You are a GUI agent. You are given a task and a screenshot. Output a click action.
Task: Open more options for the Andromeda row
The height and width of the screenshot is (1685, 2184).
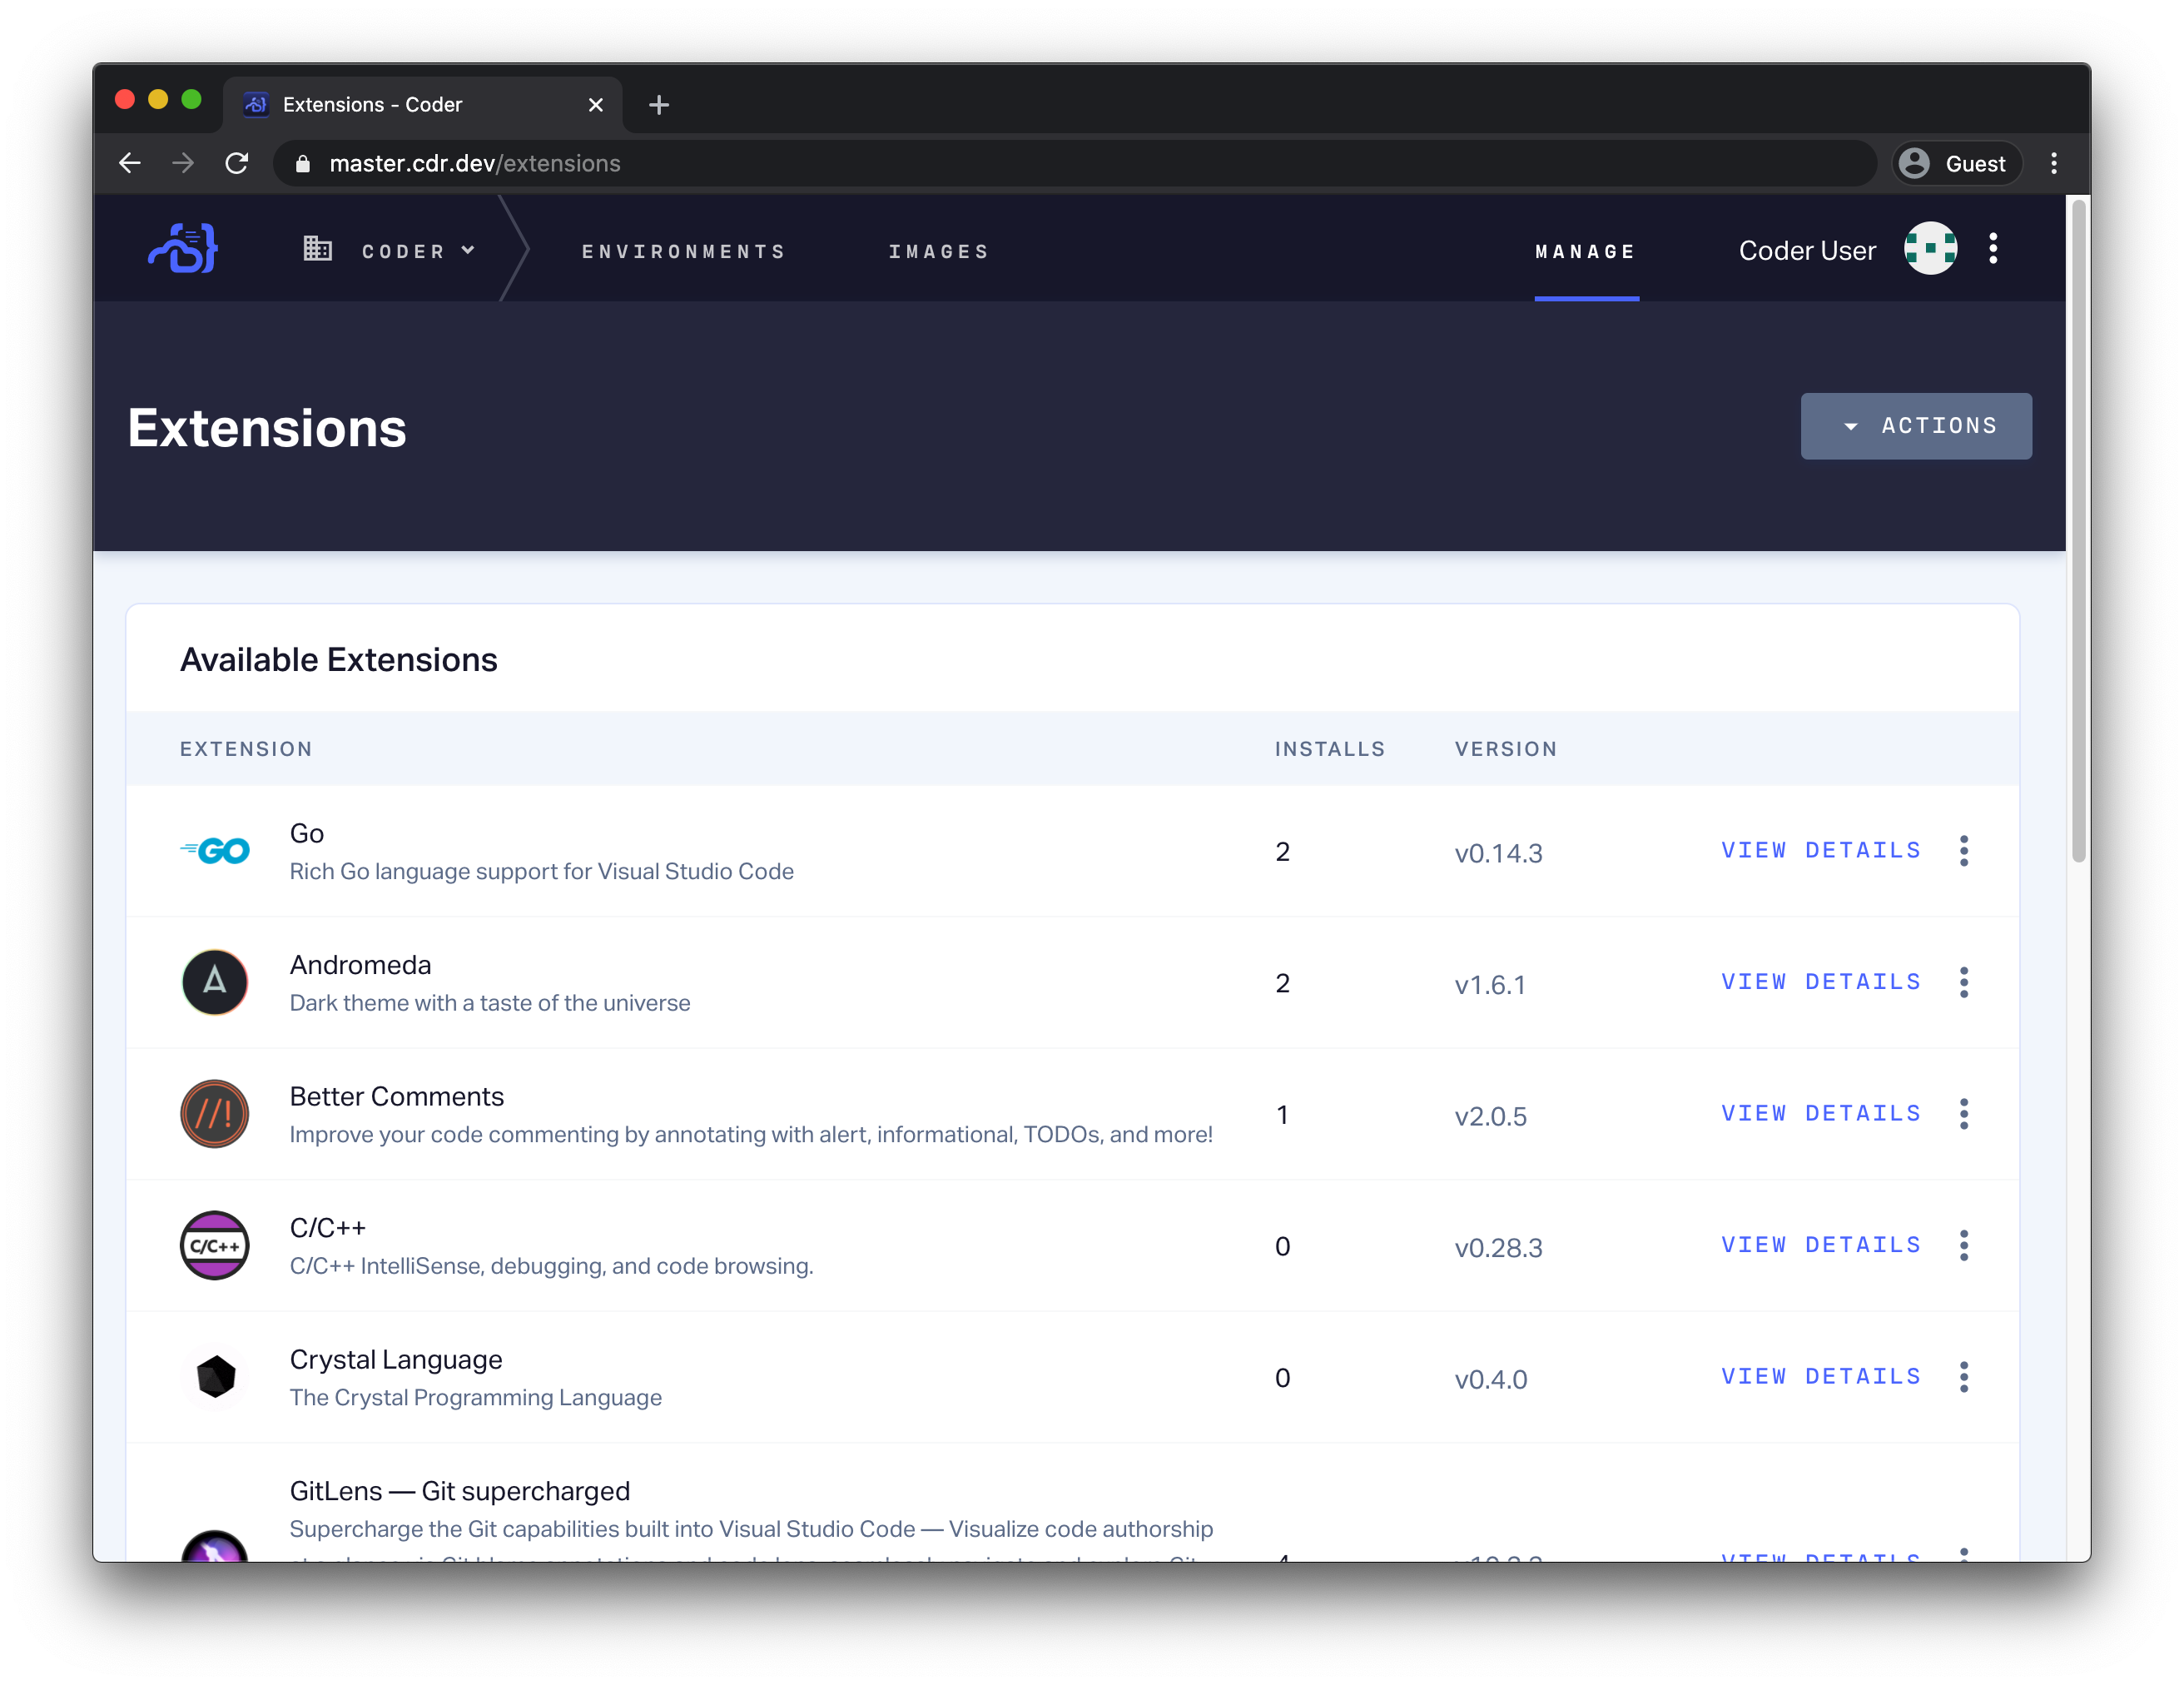(1964, 982)
